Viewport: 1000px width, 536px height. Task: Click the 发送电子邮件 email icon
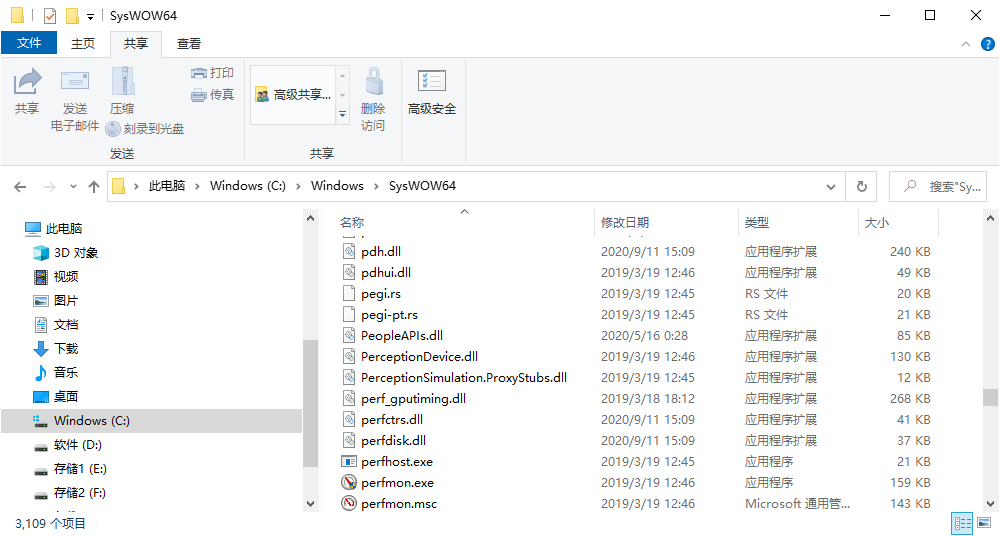[x=75, y=81]
